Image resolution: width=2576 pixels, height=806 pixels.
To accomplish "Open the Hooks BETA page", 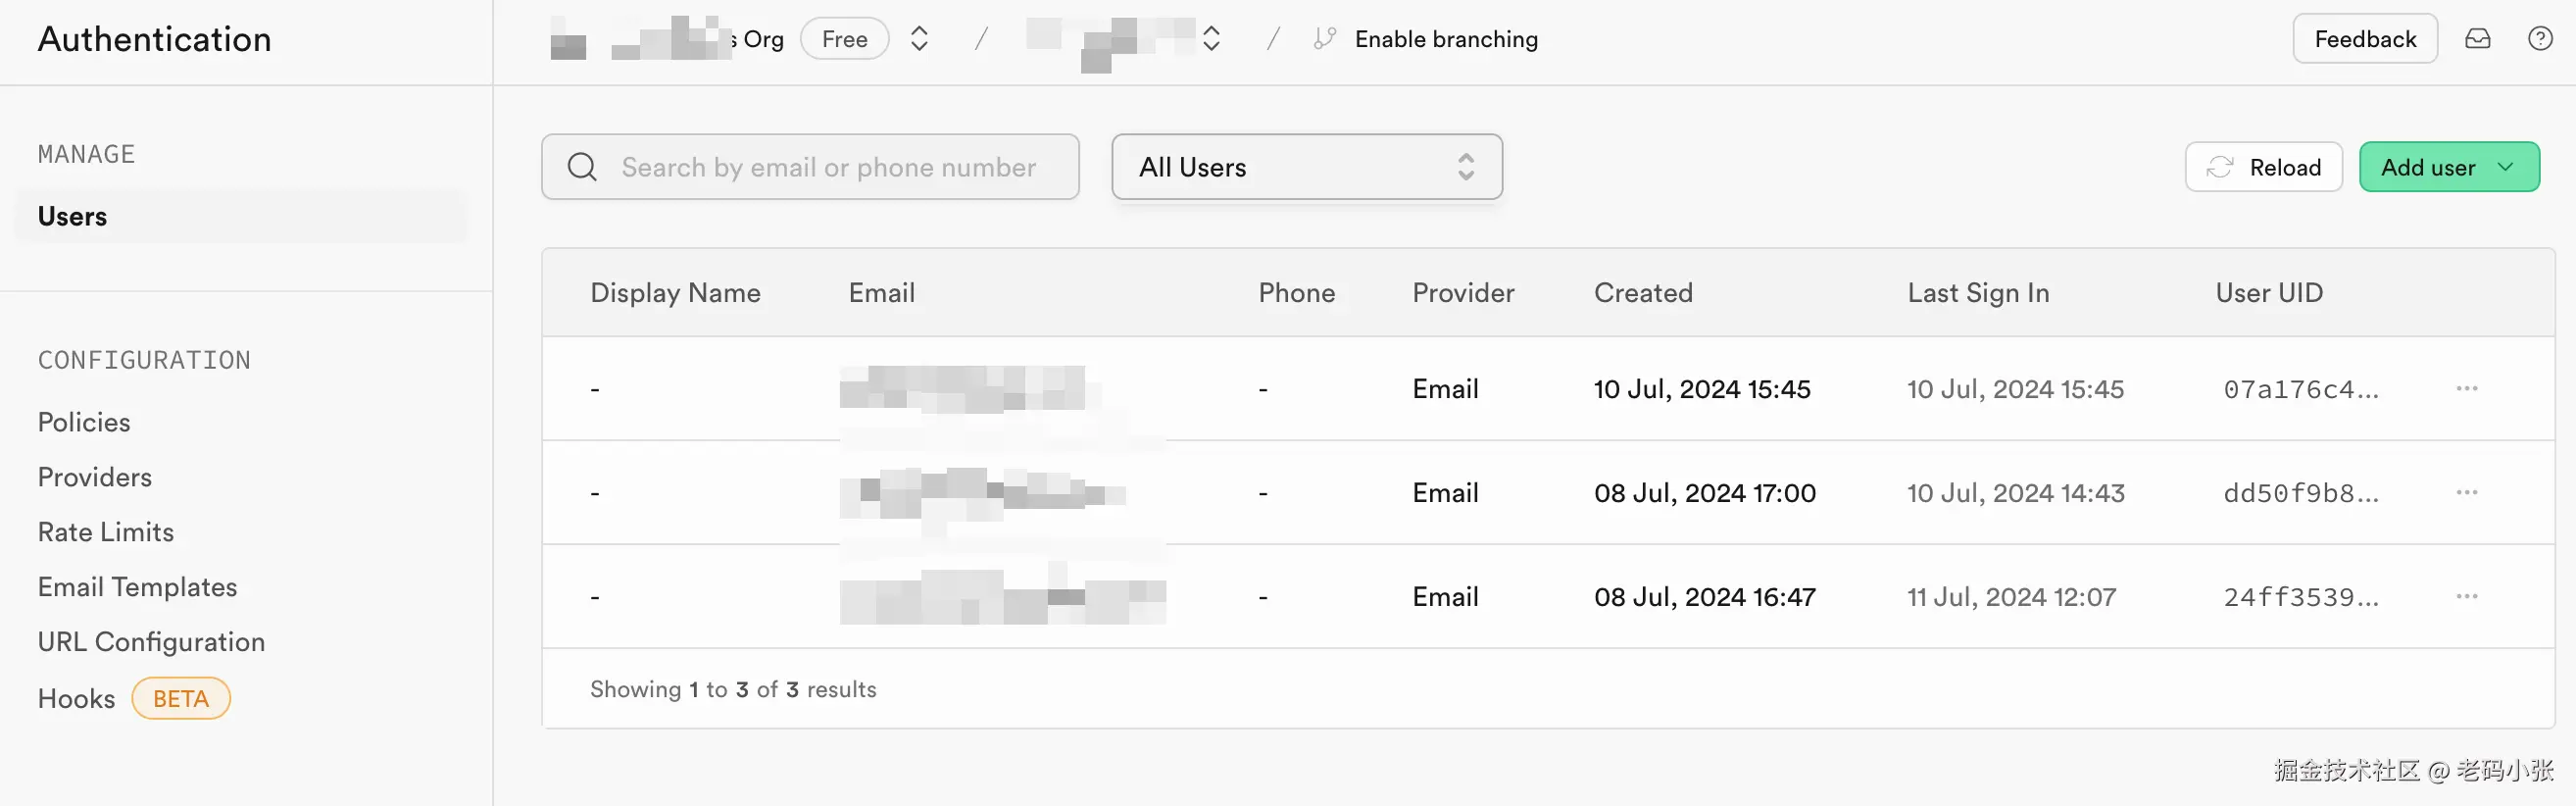I will coord(134,698).
